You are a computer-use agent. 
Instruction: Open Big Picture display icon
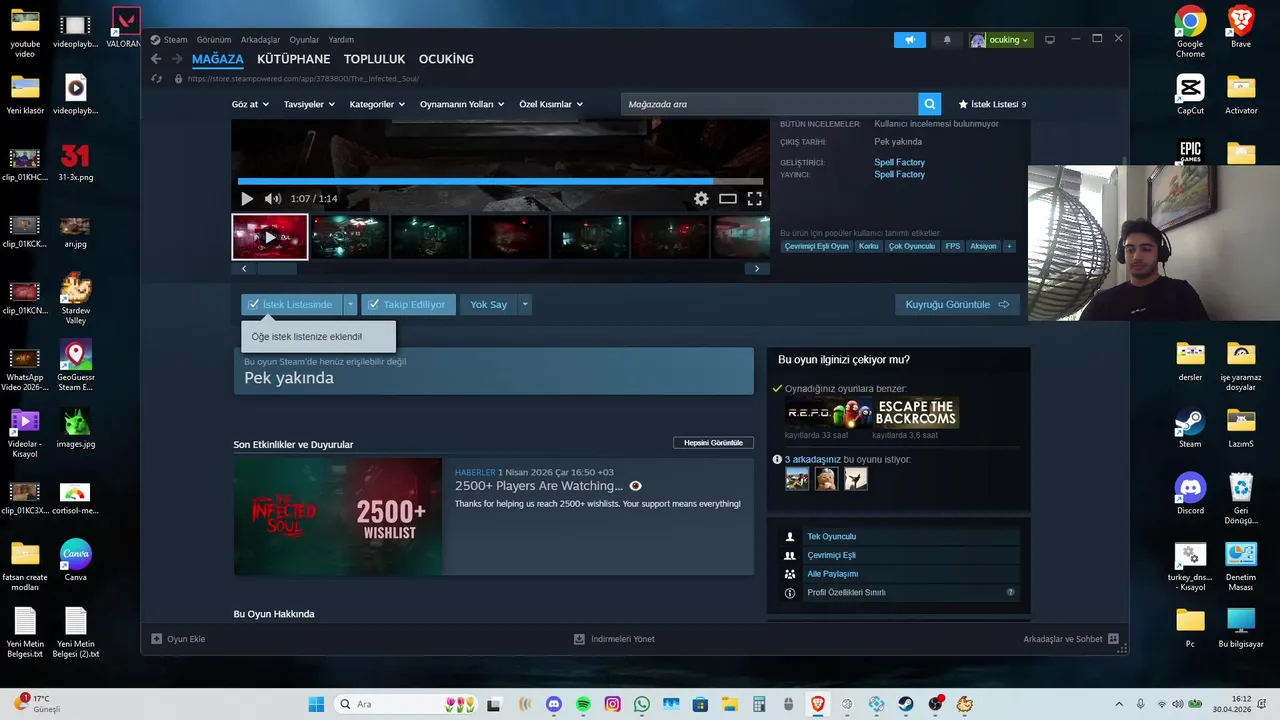1050,40
